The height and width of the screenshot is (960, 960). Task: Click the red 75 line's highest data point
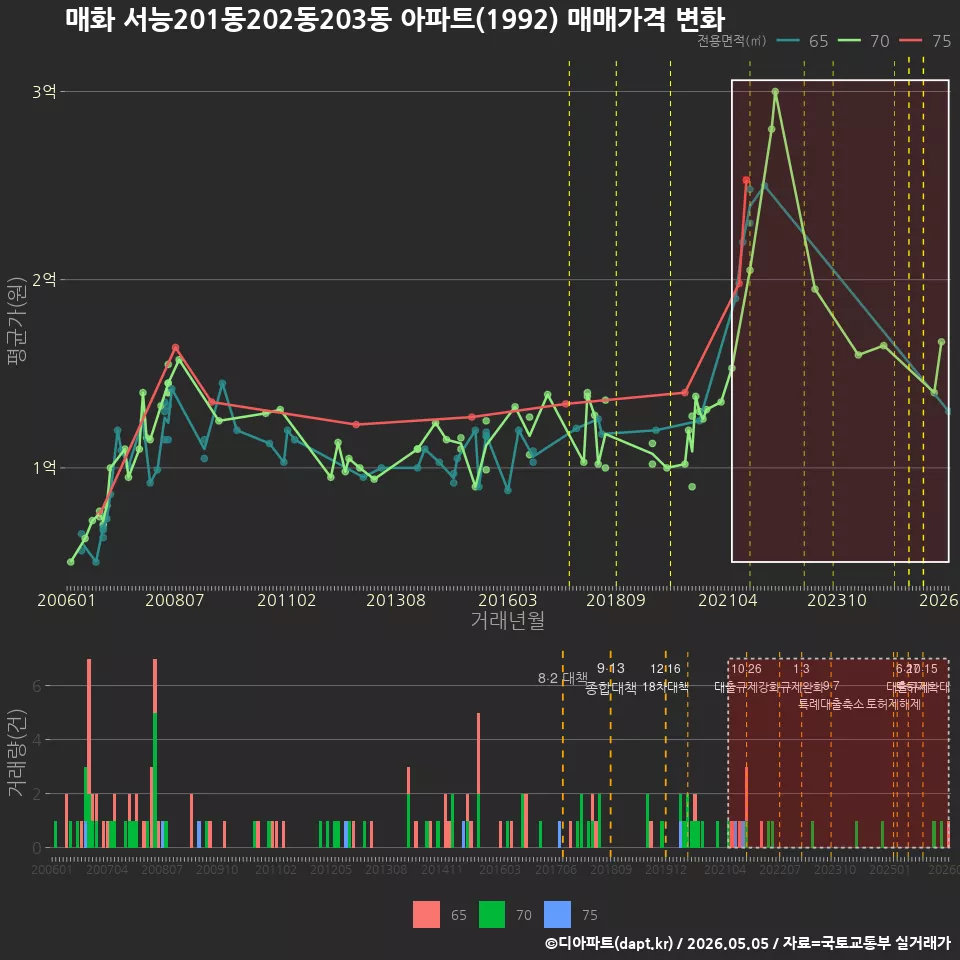pos(746,180)
